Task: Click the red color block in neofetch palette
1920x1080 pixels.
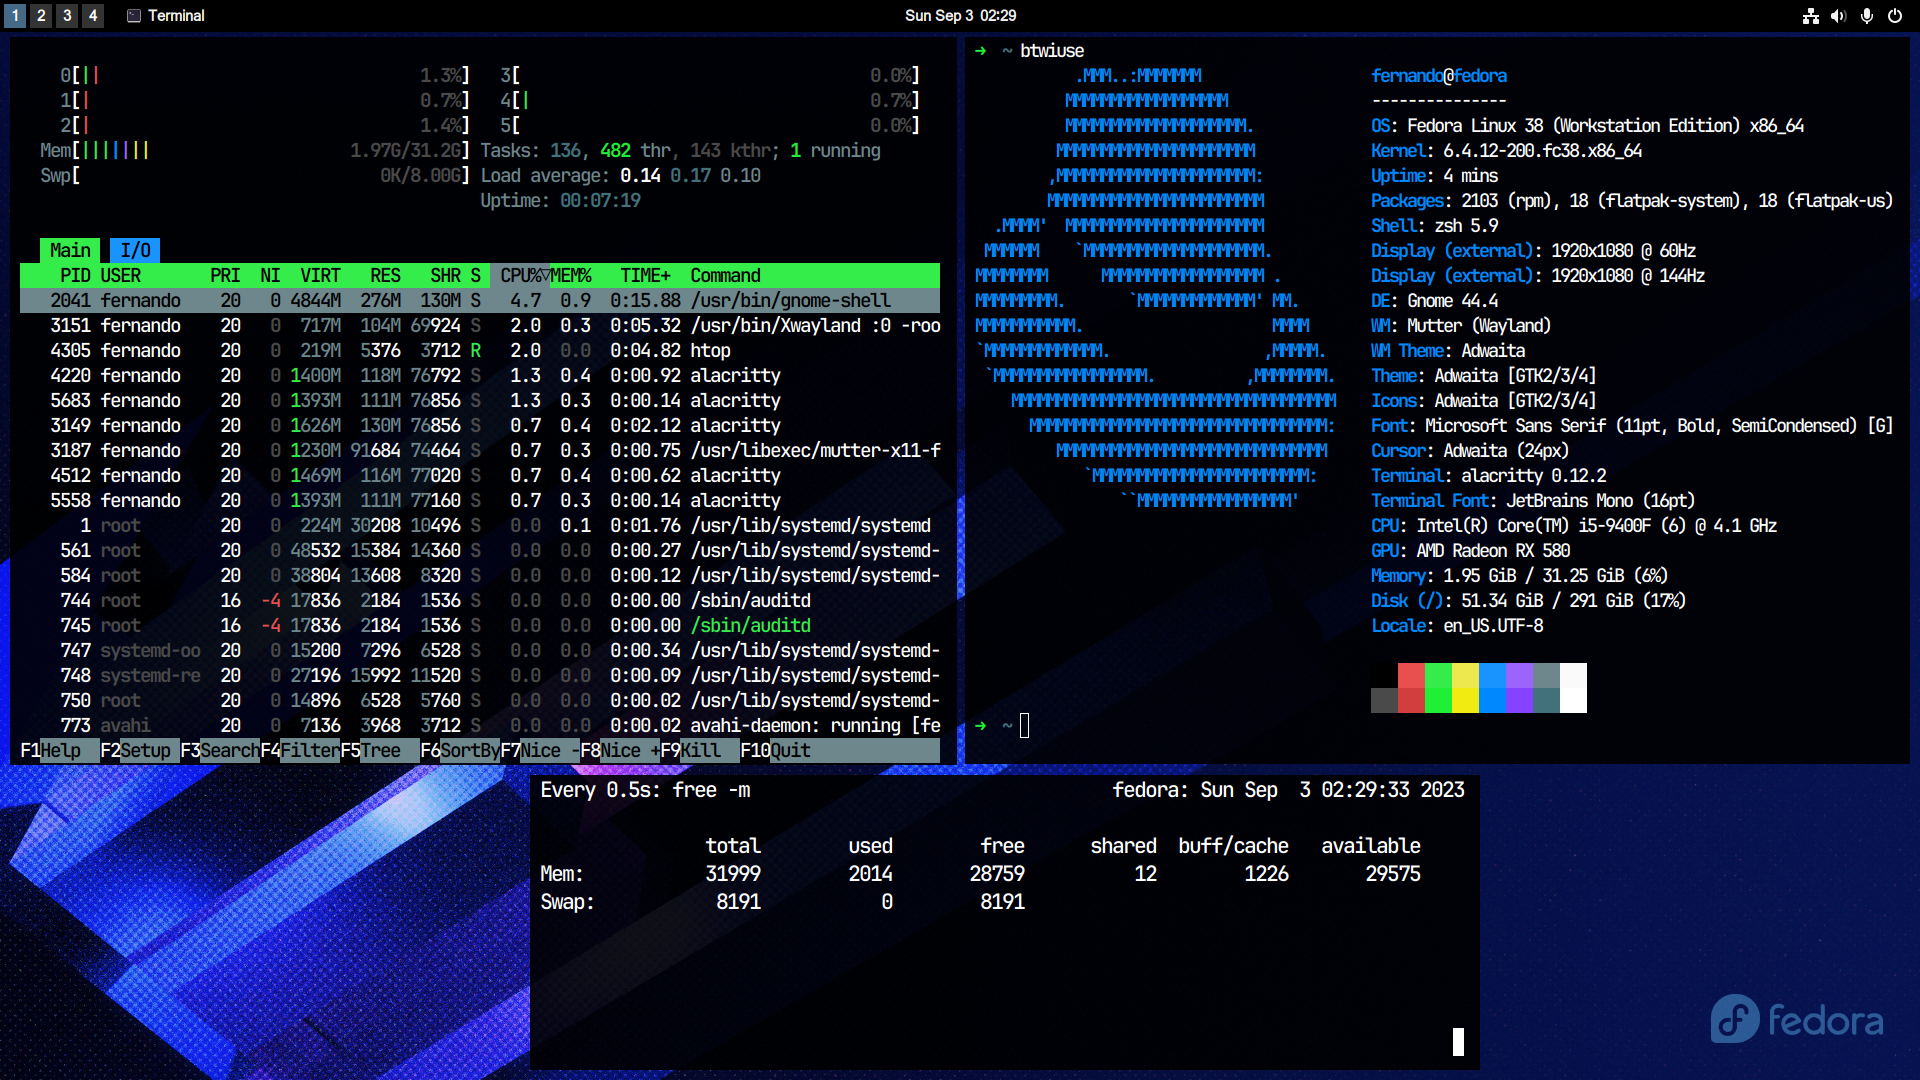Action: 1411,688
